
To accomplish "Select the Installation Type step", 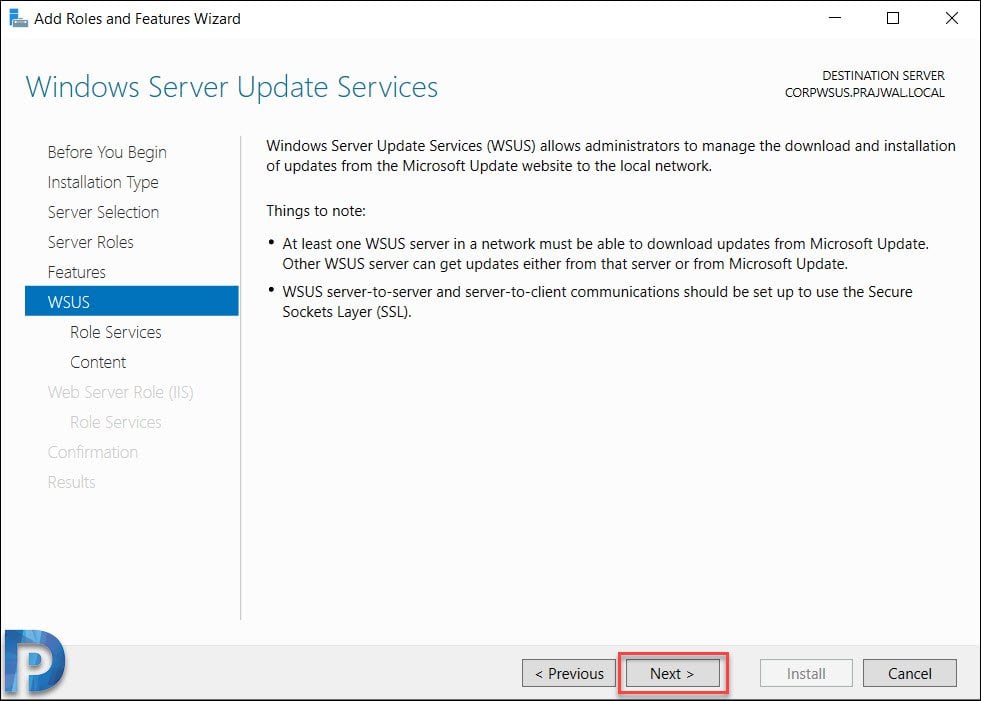I will pos(103,182).
